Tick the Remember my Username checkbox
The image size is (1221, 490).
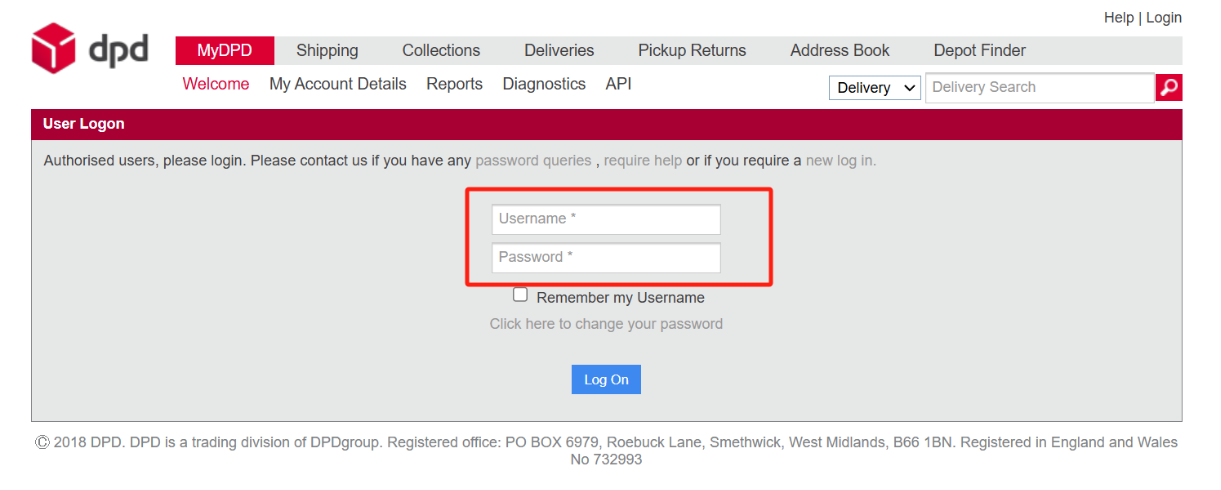click(520, 295)
